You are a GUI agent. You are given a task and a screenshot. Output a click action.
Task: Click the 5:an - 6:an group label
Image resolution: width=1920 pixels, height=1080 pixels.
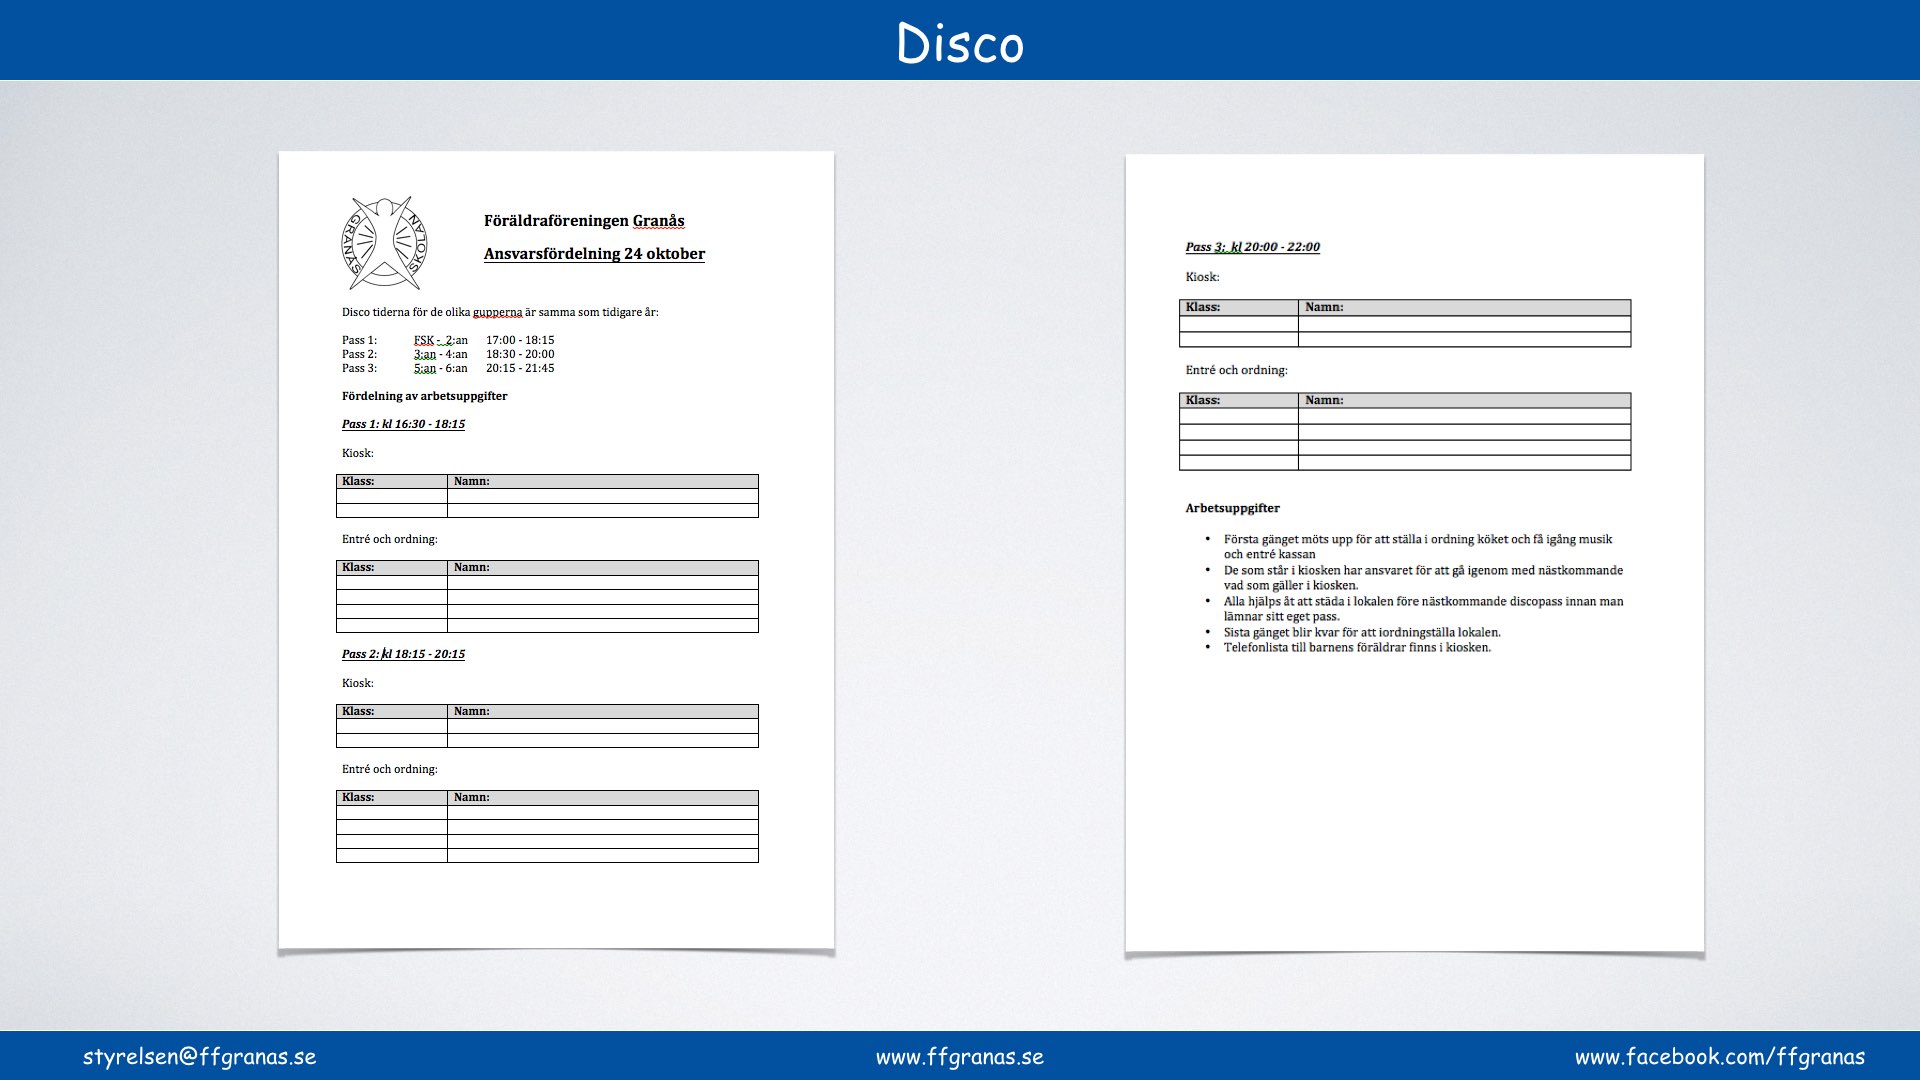coord(440,368)
